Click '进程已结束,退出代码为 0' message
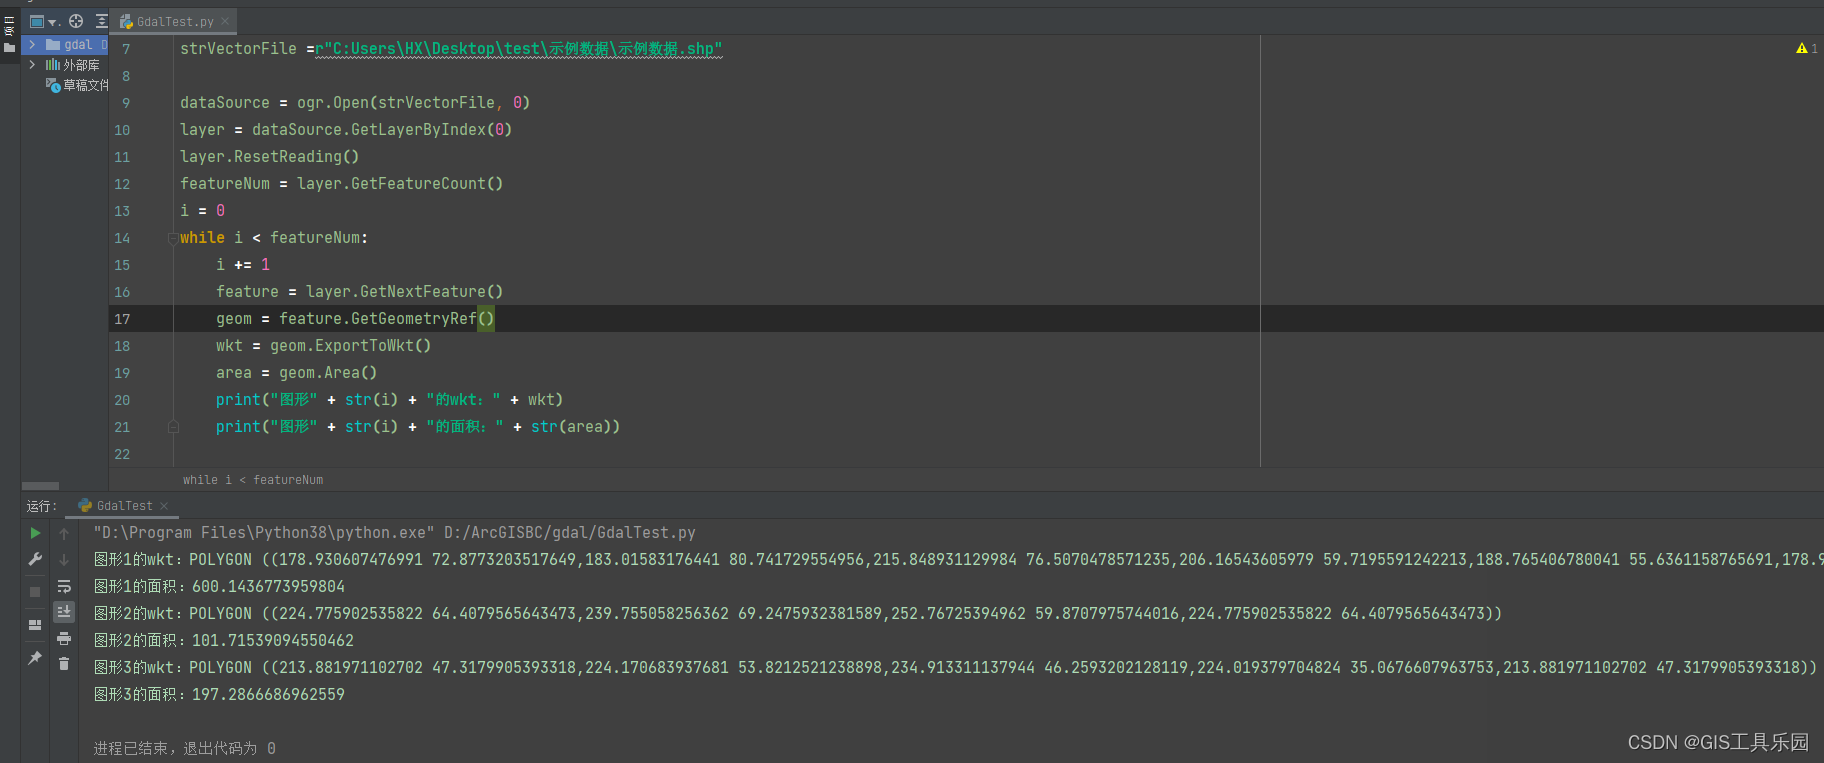Screen dimensions: 1824x763 (184, 749)
